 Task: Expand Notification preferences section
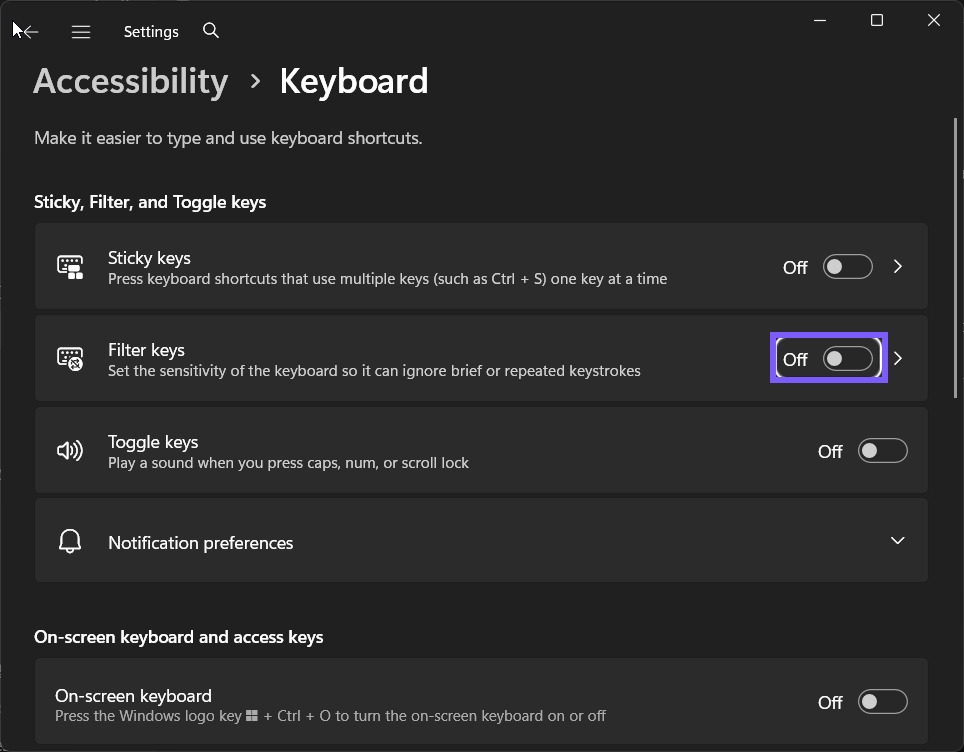pyautogui.click(x=898, y=540)
